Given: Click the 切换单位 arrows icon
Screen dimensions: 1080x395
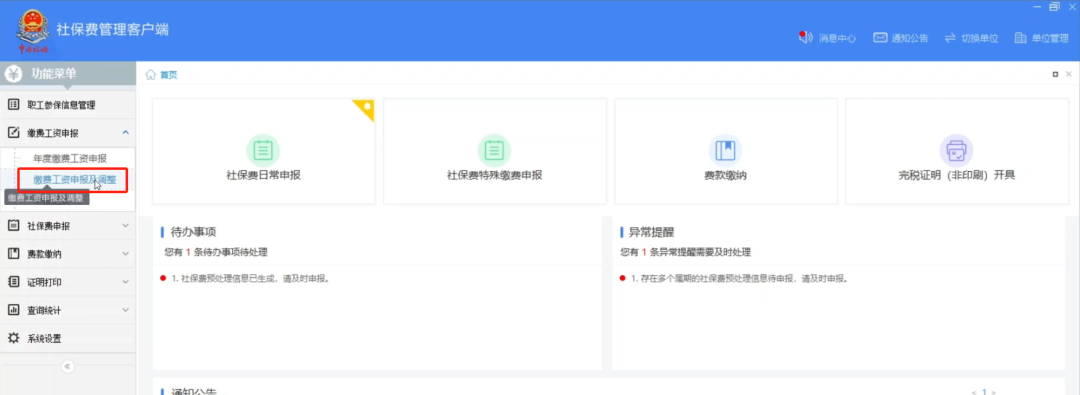Looking at the screenshot, I should [951, 38].
